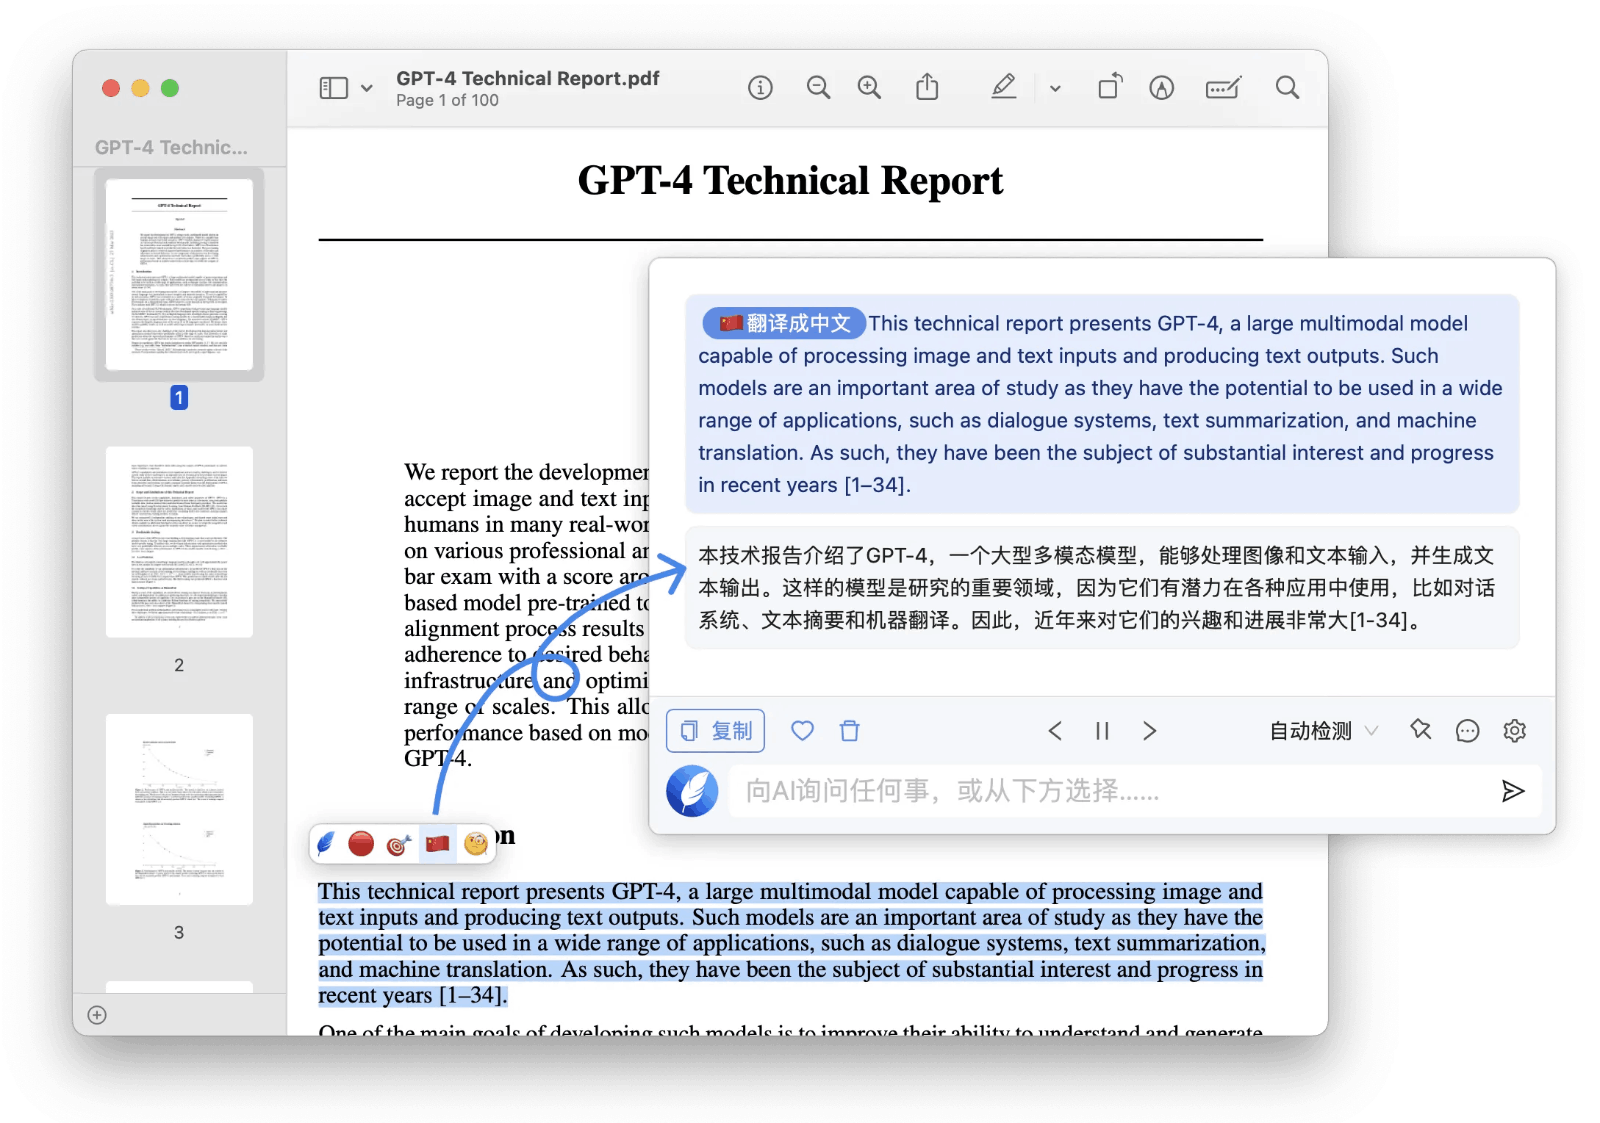Favorite the translation with heart icon
1600x1123 pixels.
[x=802, y=731]
